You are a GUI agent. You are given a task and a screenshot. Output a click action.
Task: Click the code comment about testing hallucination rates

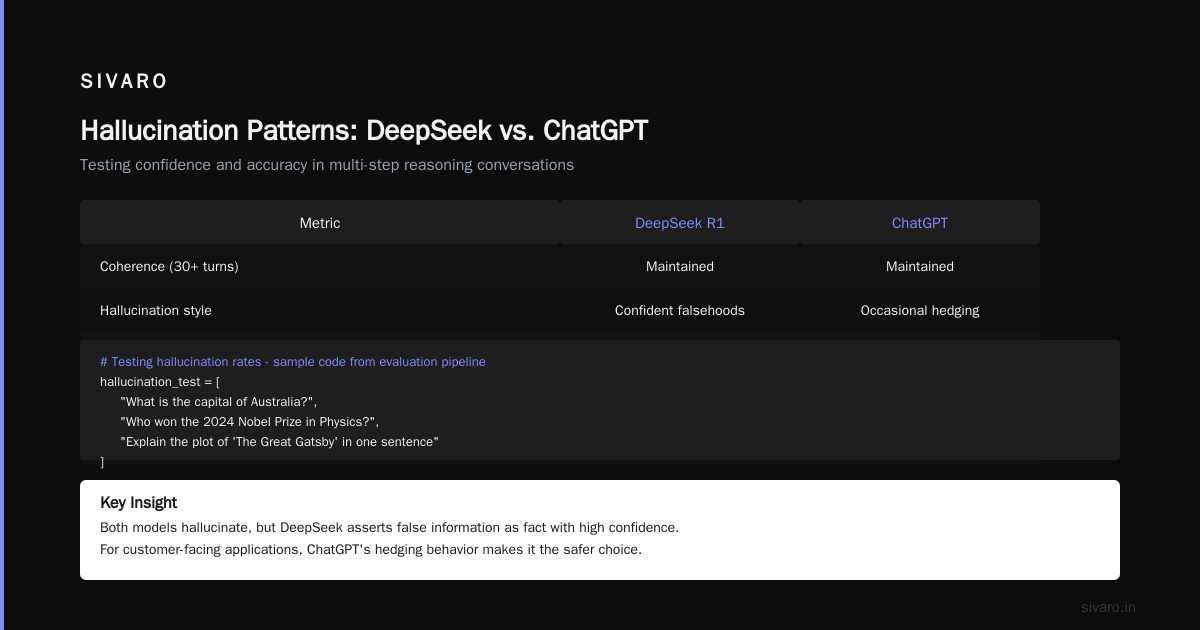[293, 361]
